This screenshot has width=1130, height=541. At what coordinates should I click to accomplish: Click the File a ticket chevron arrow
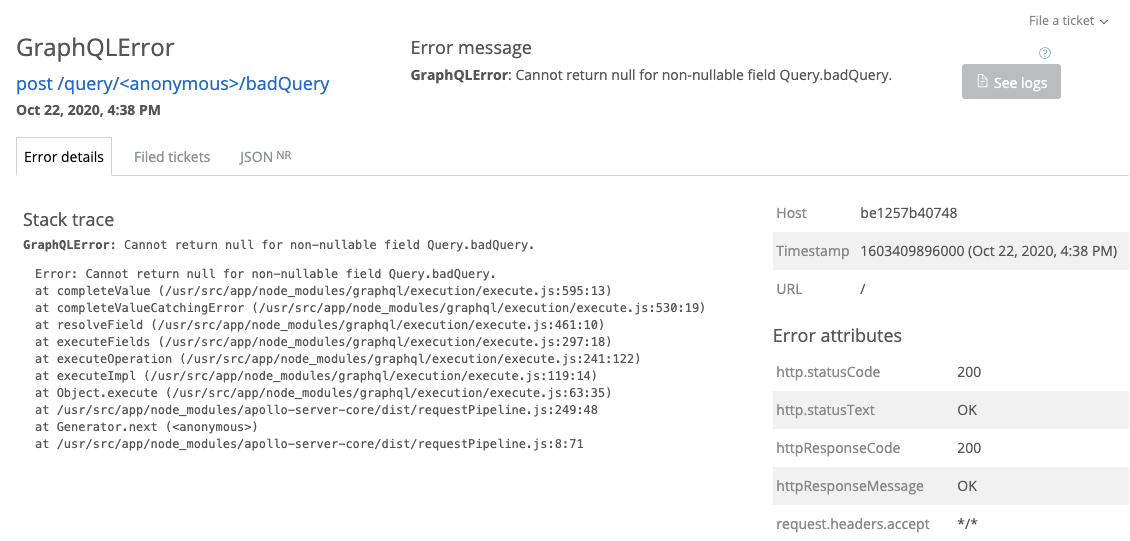(1103, 22)
